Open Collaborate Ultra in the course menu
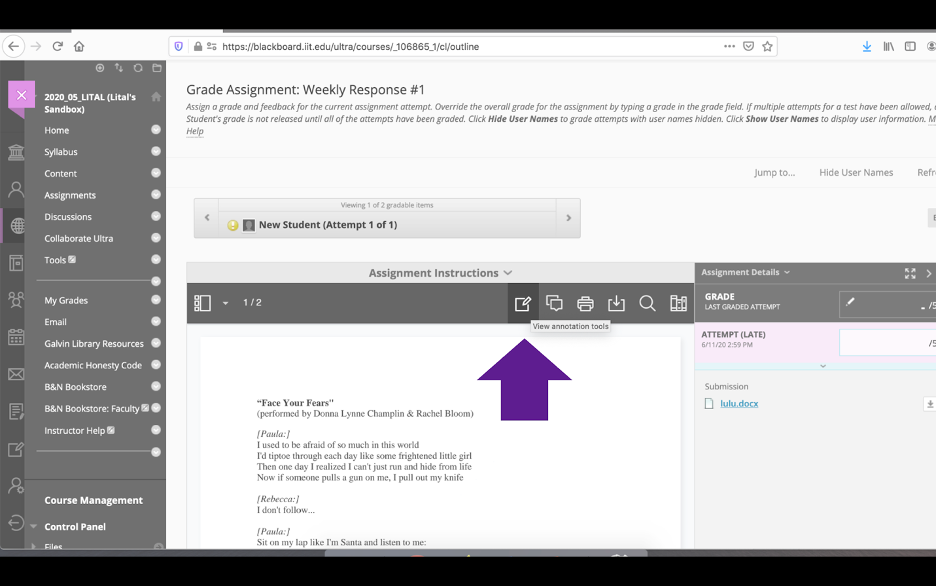The image size is (936, 586). tap(79, 238)
